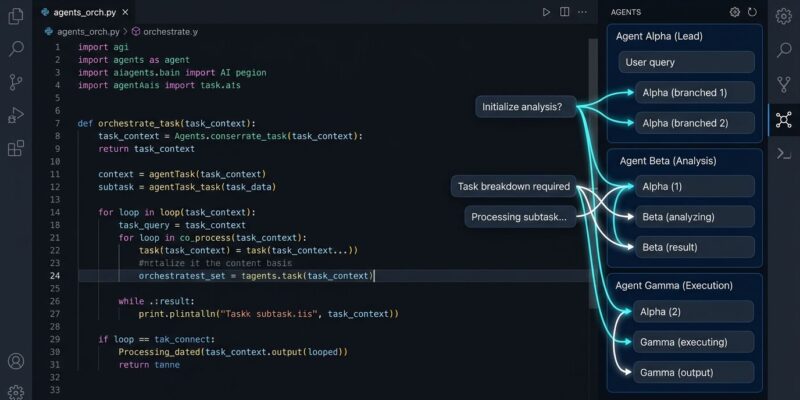Click line number 24 in the gutter
Image resolution: width=800 pixels, height=400 pixels.
tap(54, 276)
